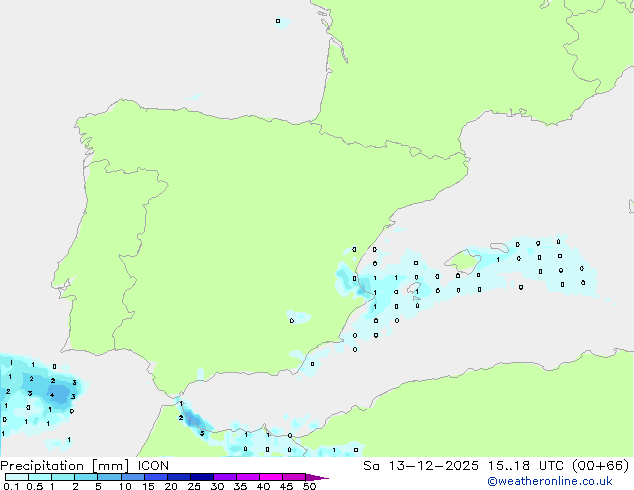This screenshot has width=634, height=490.
Task: Click the '25' legend scale label
Action: (194, 486)
